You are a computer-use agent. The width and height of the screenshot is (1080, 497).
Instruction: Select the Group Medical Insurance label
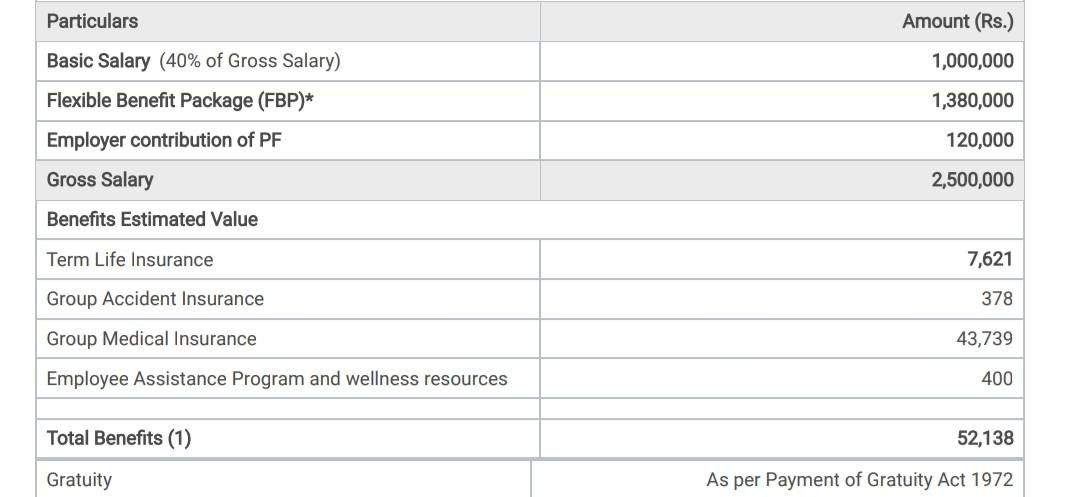tap(151, 339)
